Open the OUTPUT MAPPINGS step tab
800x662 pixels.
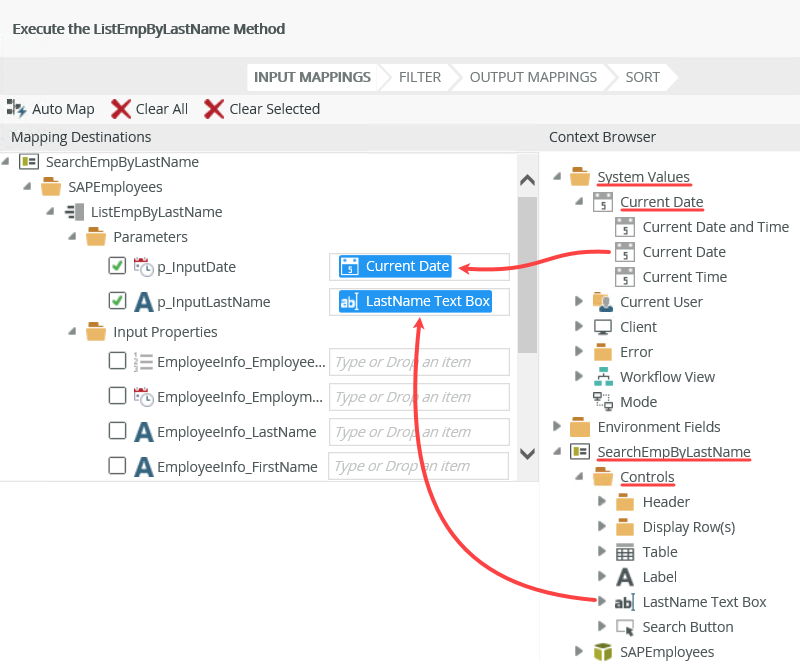point(533,77)
